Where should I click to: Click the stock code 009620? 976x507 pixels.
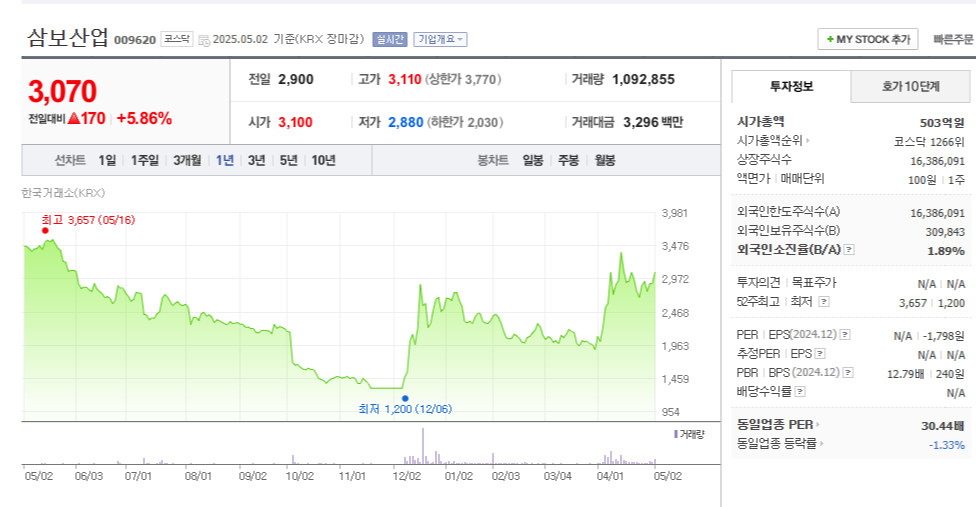coord(135,40)
